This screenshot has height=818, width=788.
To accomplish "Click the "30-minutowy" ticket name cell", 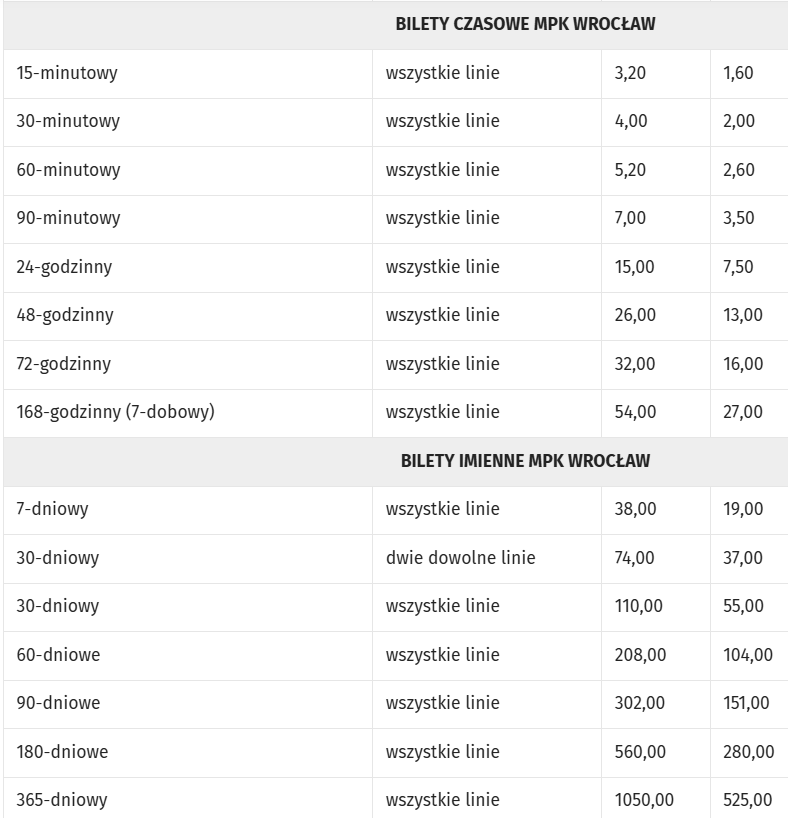I will point(68,121).
